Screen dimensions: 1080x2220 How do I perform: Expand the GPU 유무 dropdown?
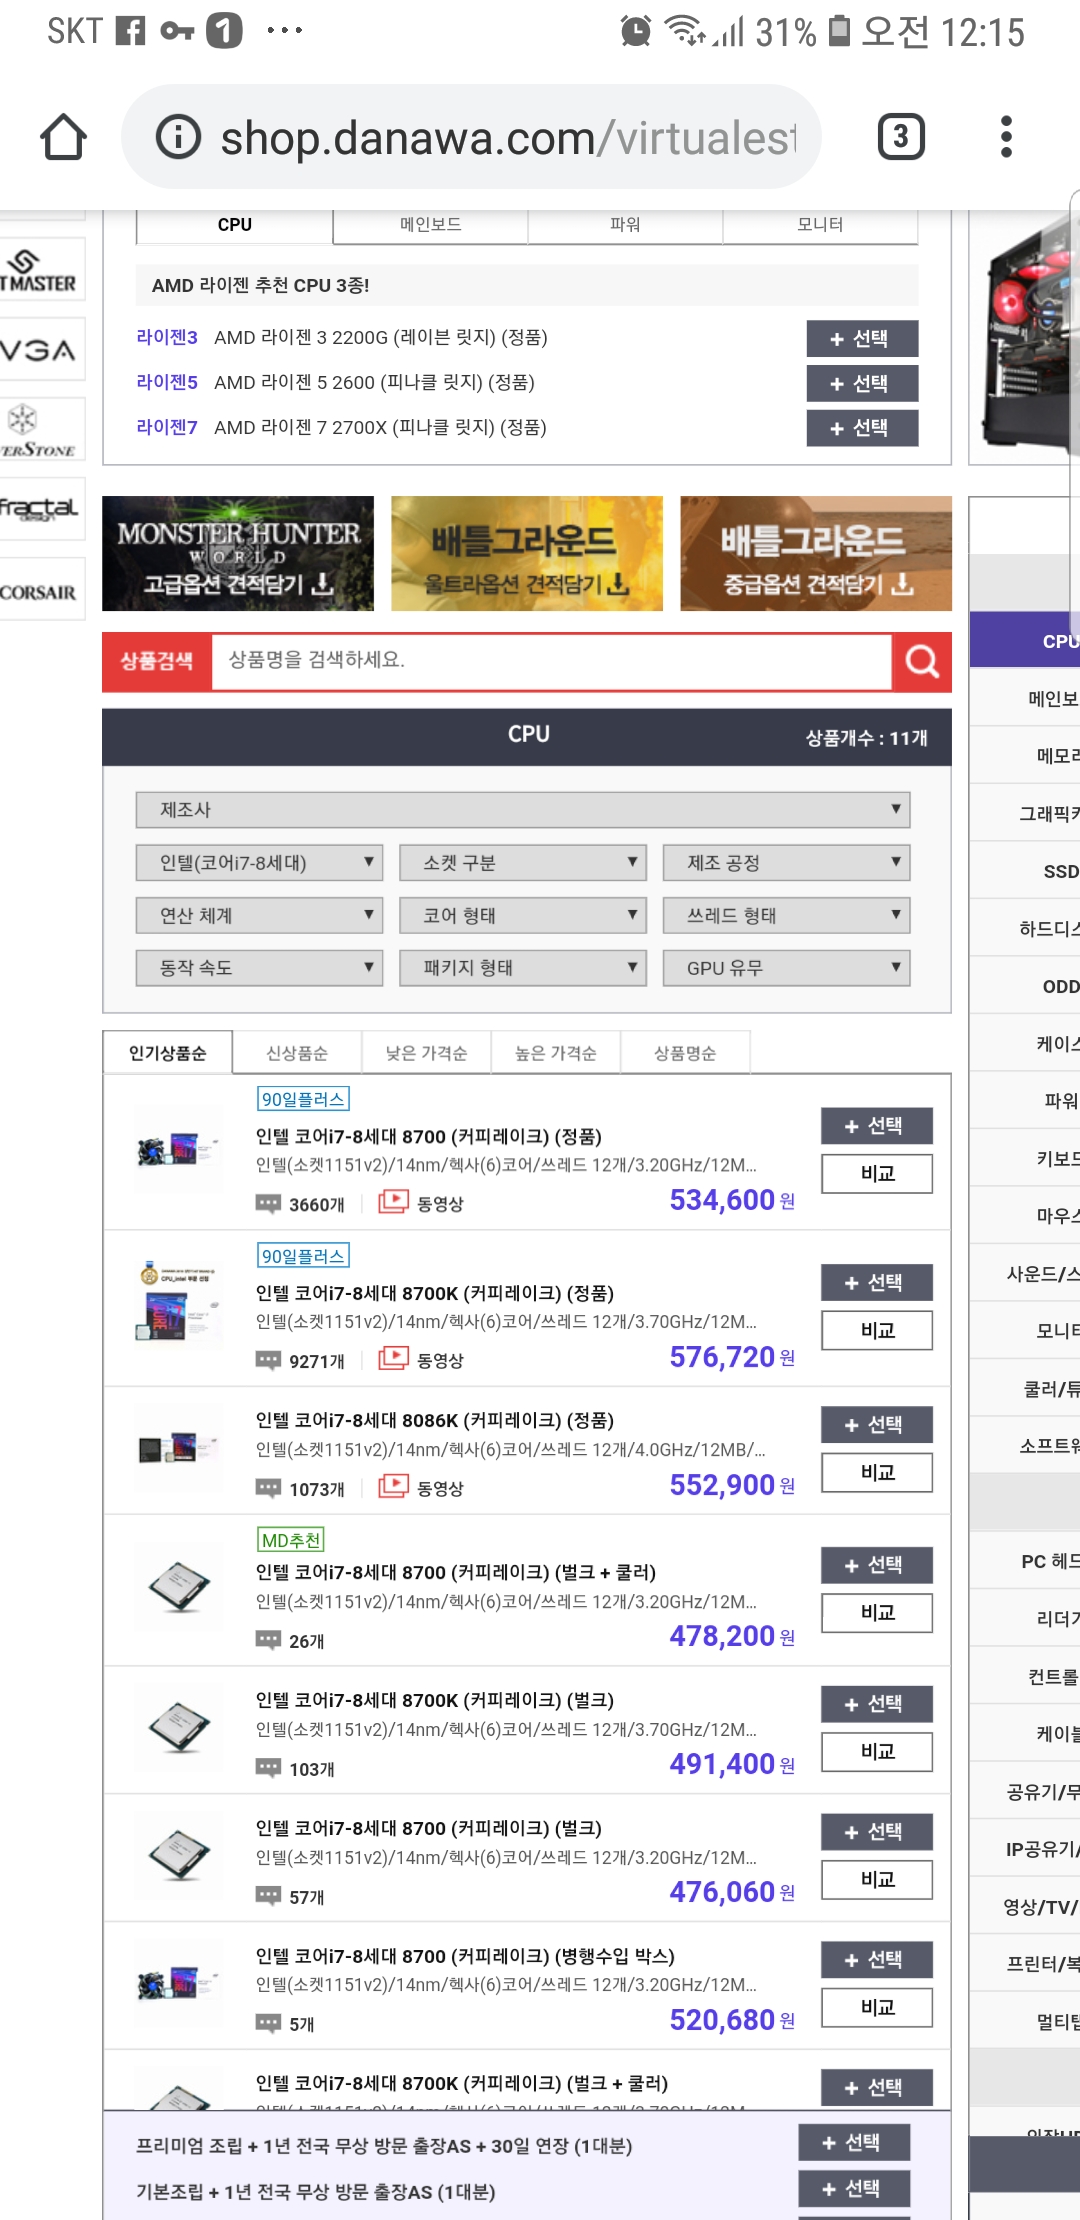click(785, 968)
